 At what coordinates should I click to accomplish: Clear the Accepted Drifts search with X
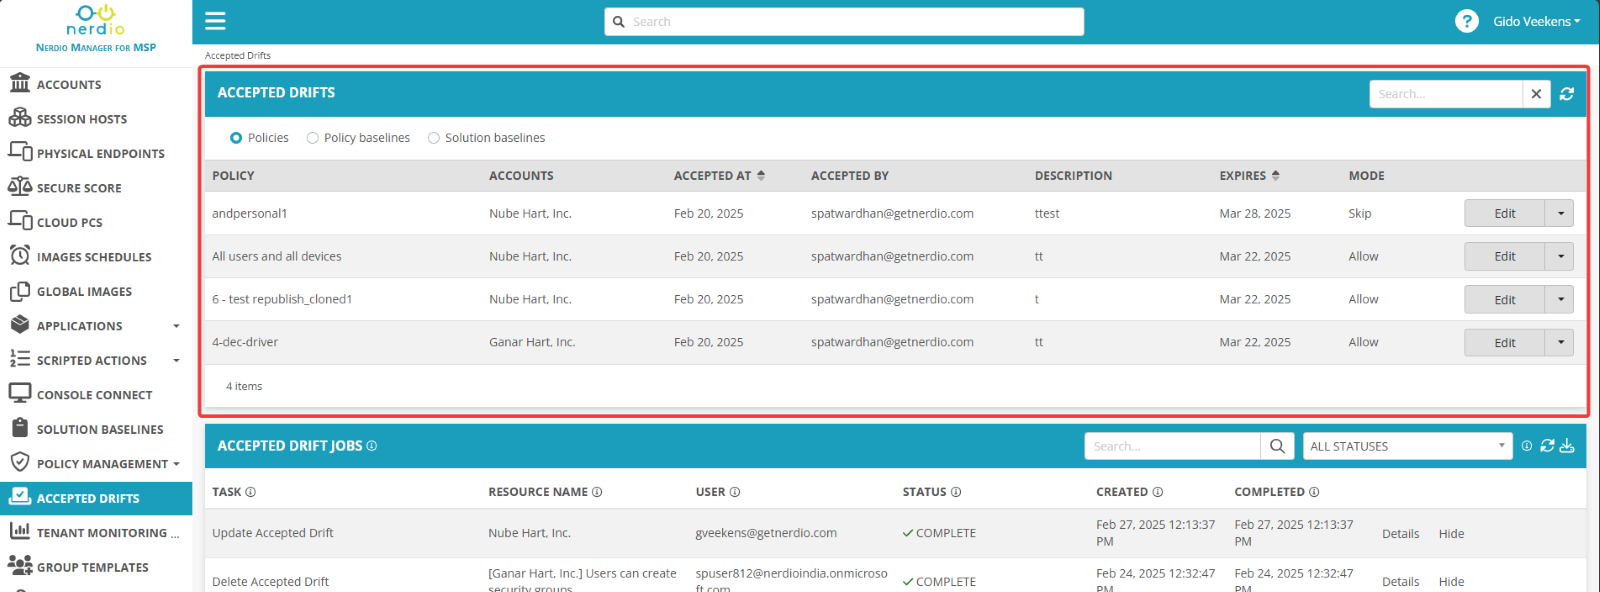point(1536,94)
